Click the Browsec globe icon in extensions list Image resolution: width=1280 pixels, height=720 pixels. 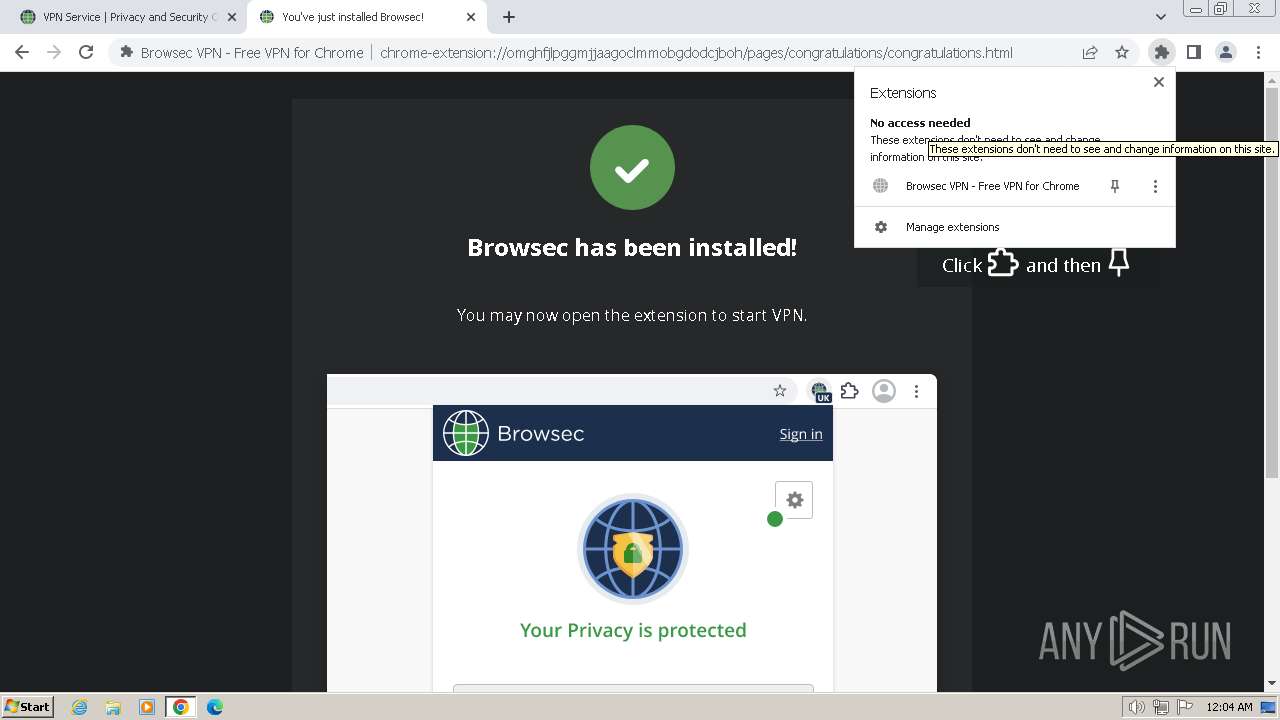[881, 186]
